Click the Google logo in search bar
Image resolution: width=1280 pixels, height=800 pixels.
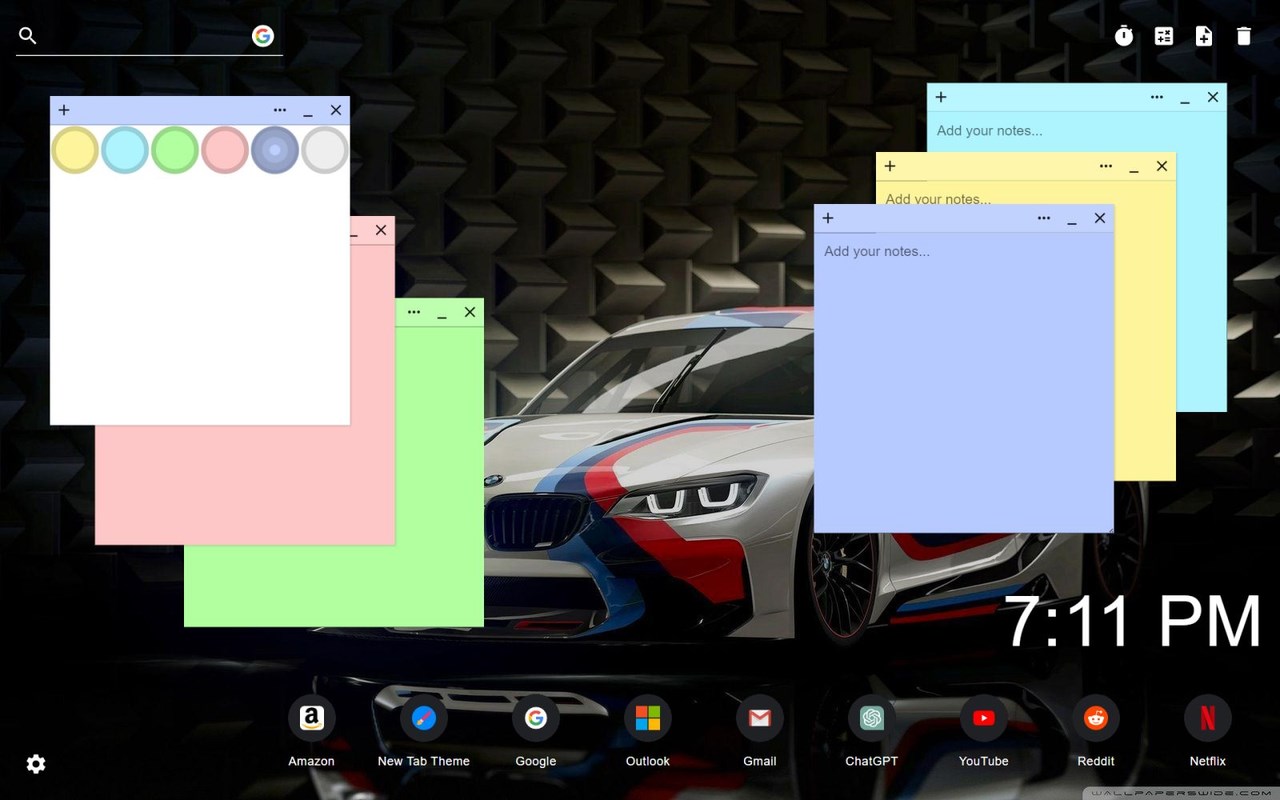tap(263, 36)
